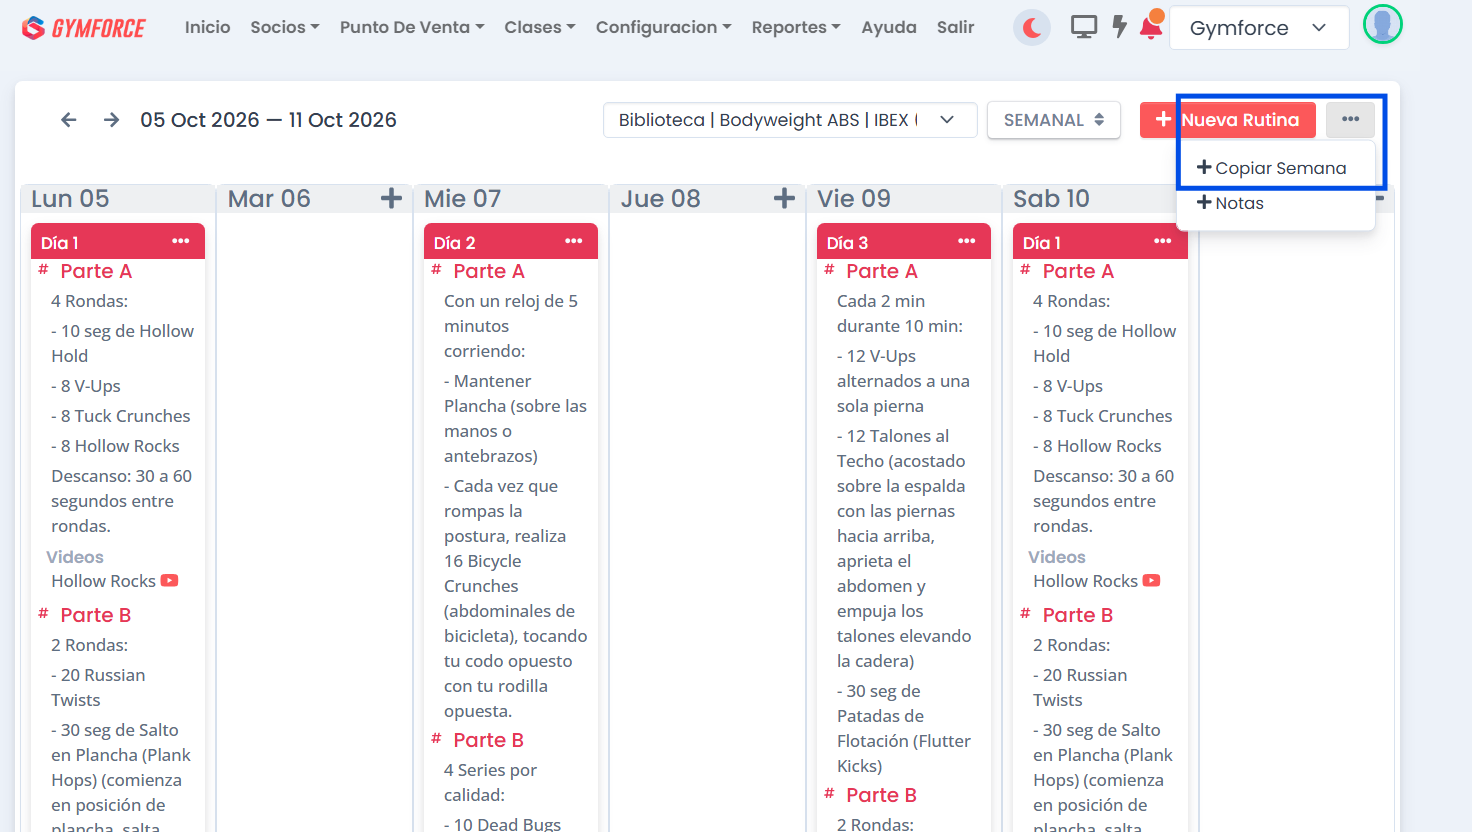Add routine on Mar 06 plus icon
This screenshot has height=832, width=1472.
[391, 198]
